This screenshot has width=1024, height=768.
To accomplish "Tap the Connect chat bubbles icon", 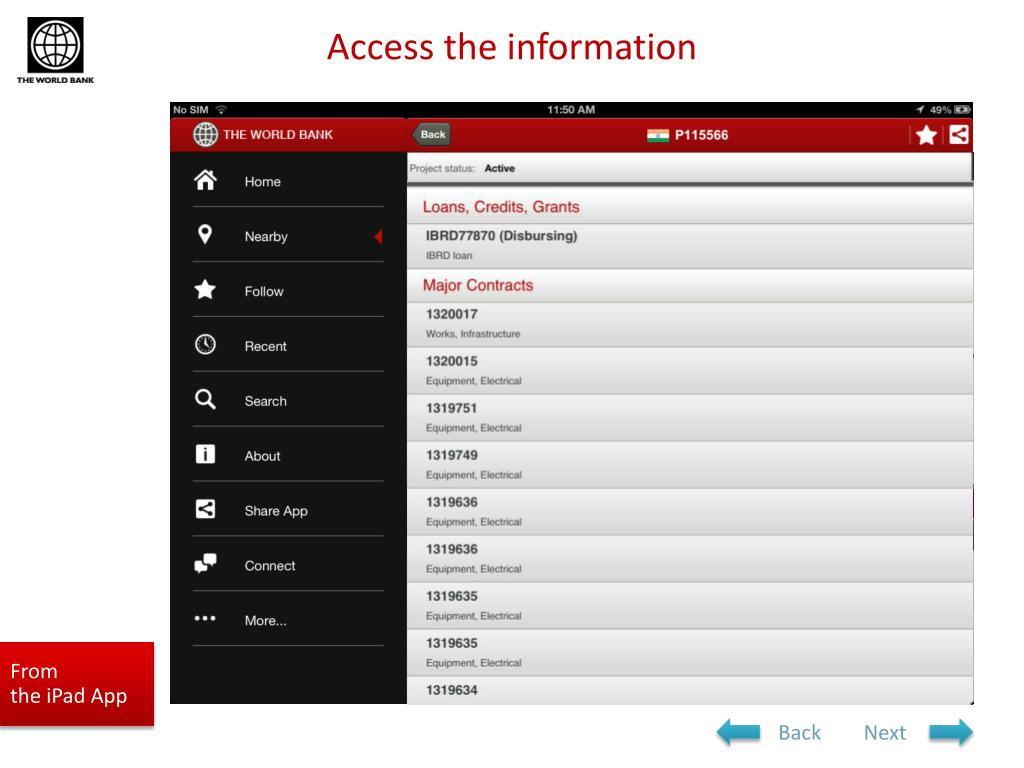I will coord(205,563).
